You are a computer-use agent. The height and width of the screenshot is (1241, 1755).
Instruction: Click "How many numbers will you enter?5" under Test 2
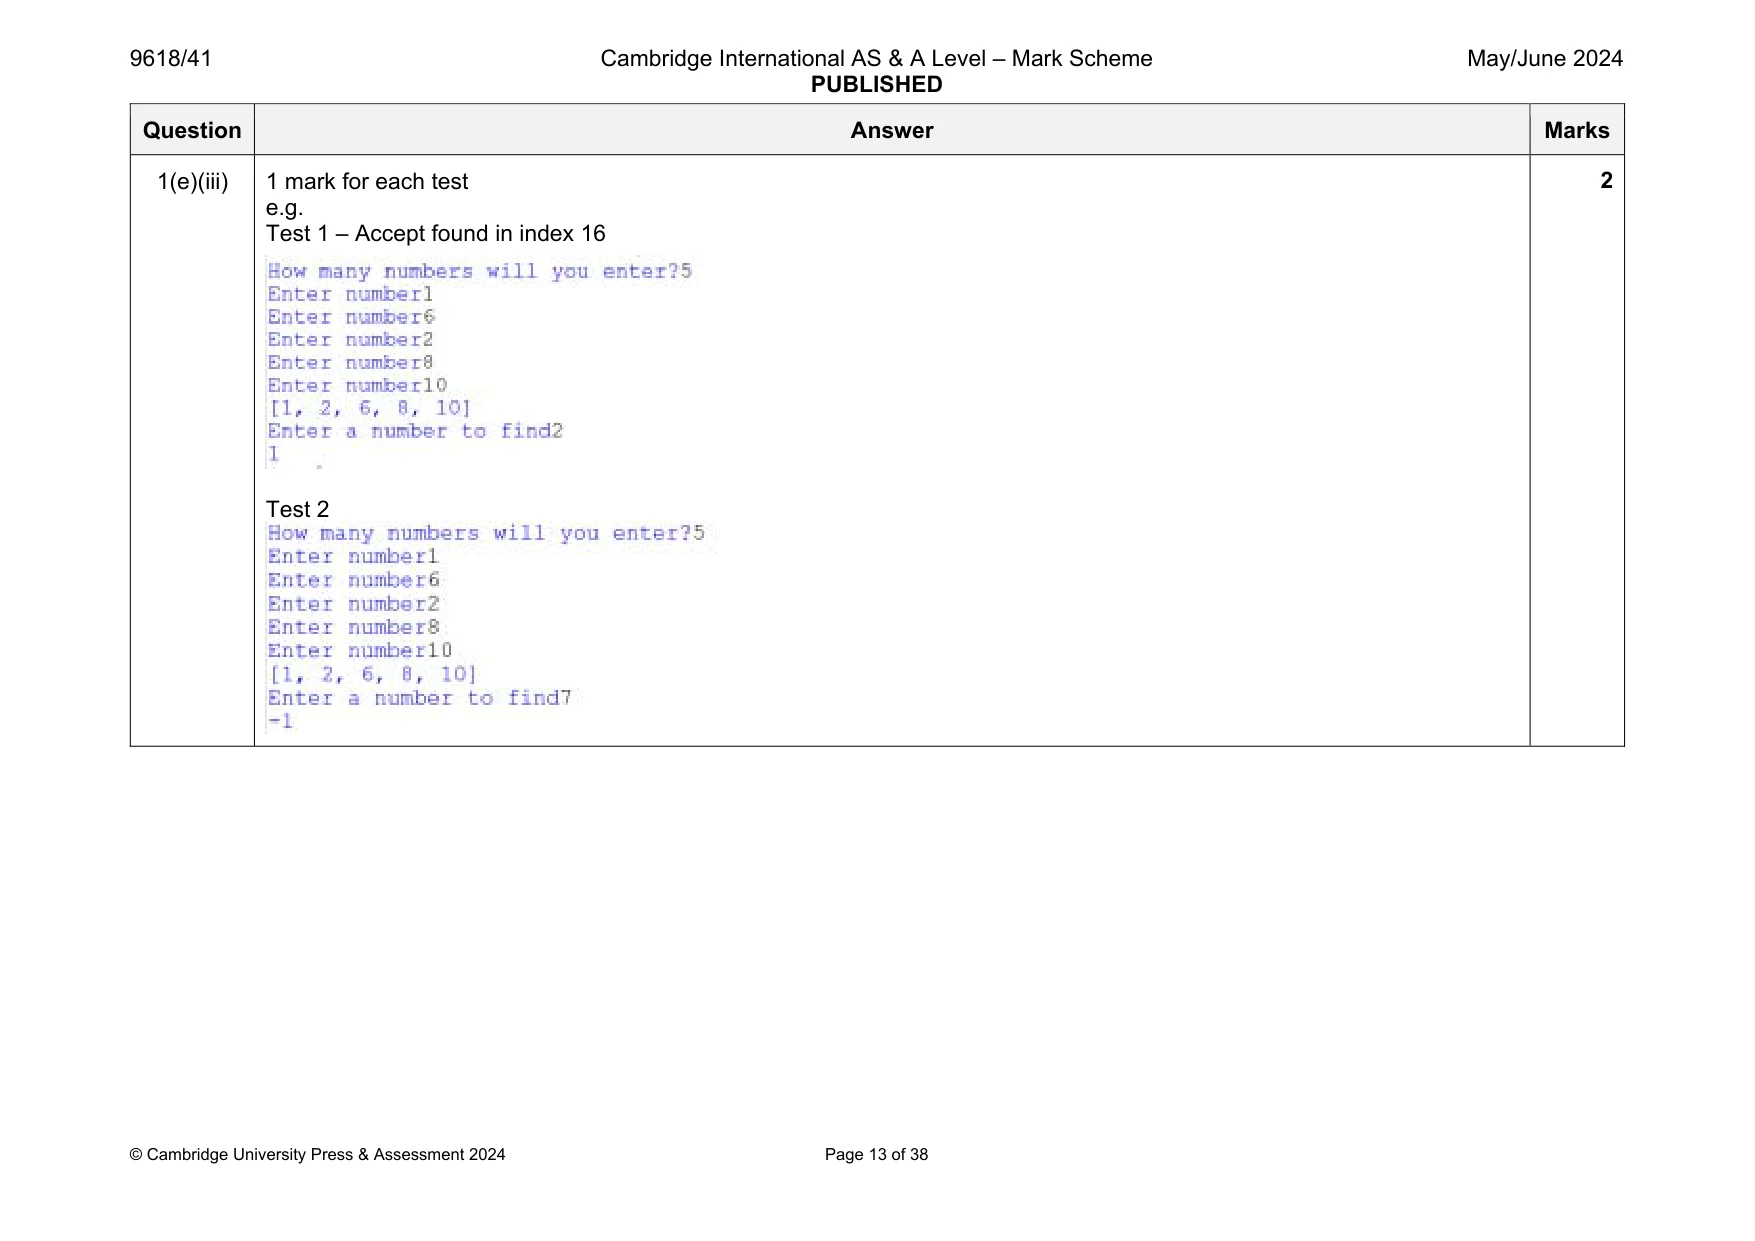486,533
